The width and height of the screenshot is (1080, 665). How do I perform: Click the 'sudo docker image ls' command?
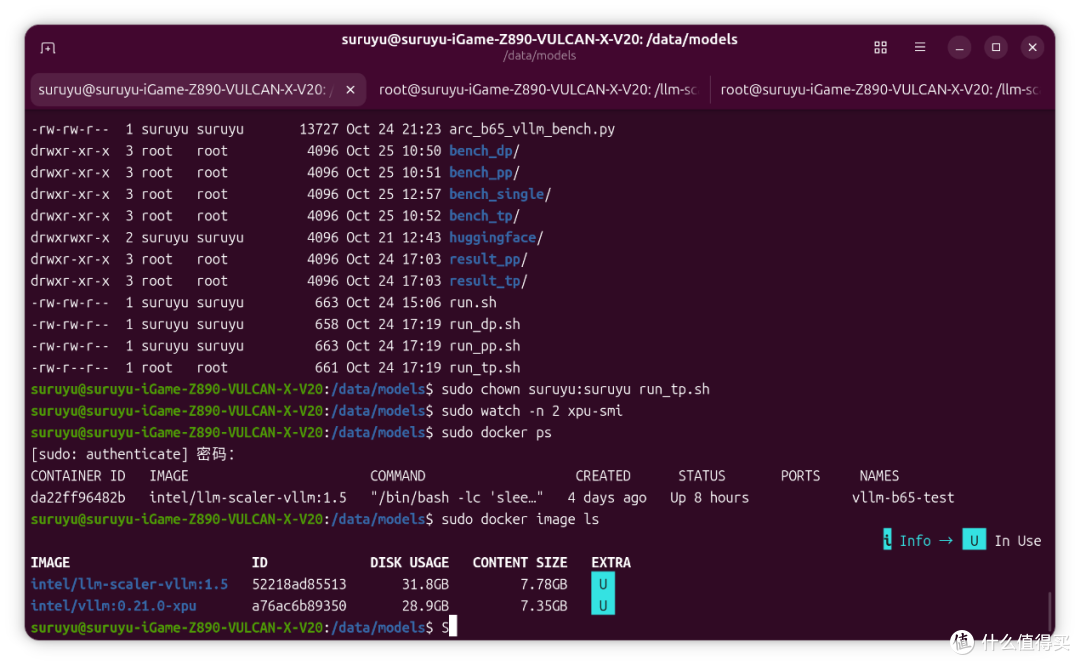(x=520, y=519)
